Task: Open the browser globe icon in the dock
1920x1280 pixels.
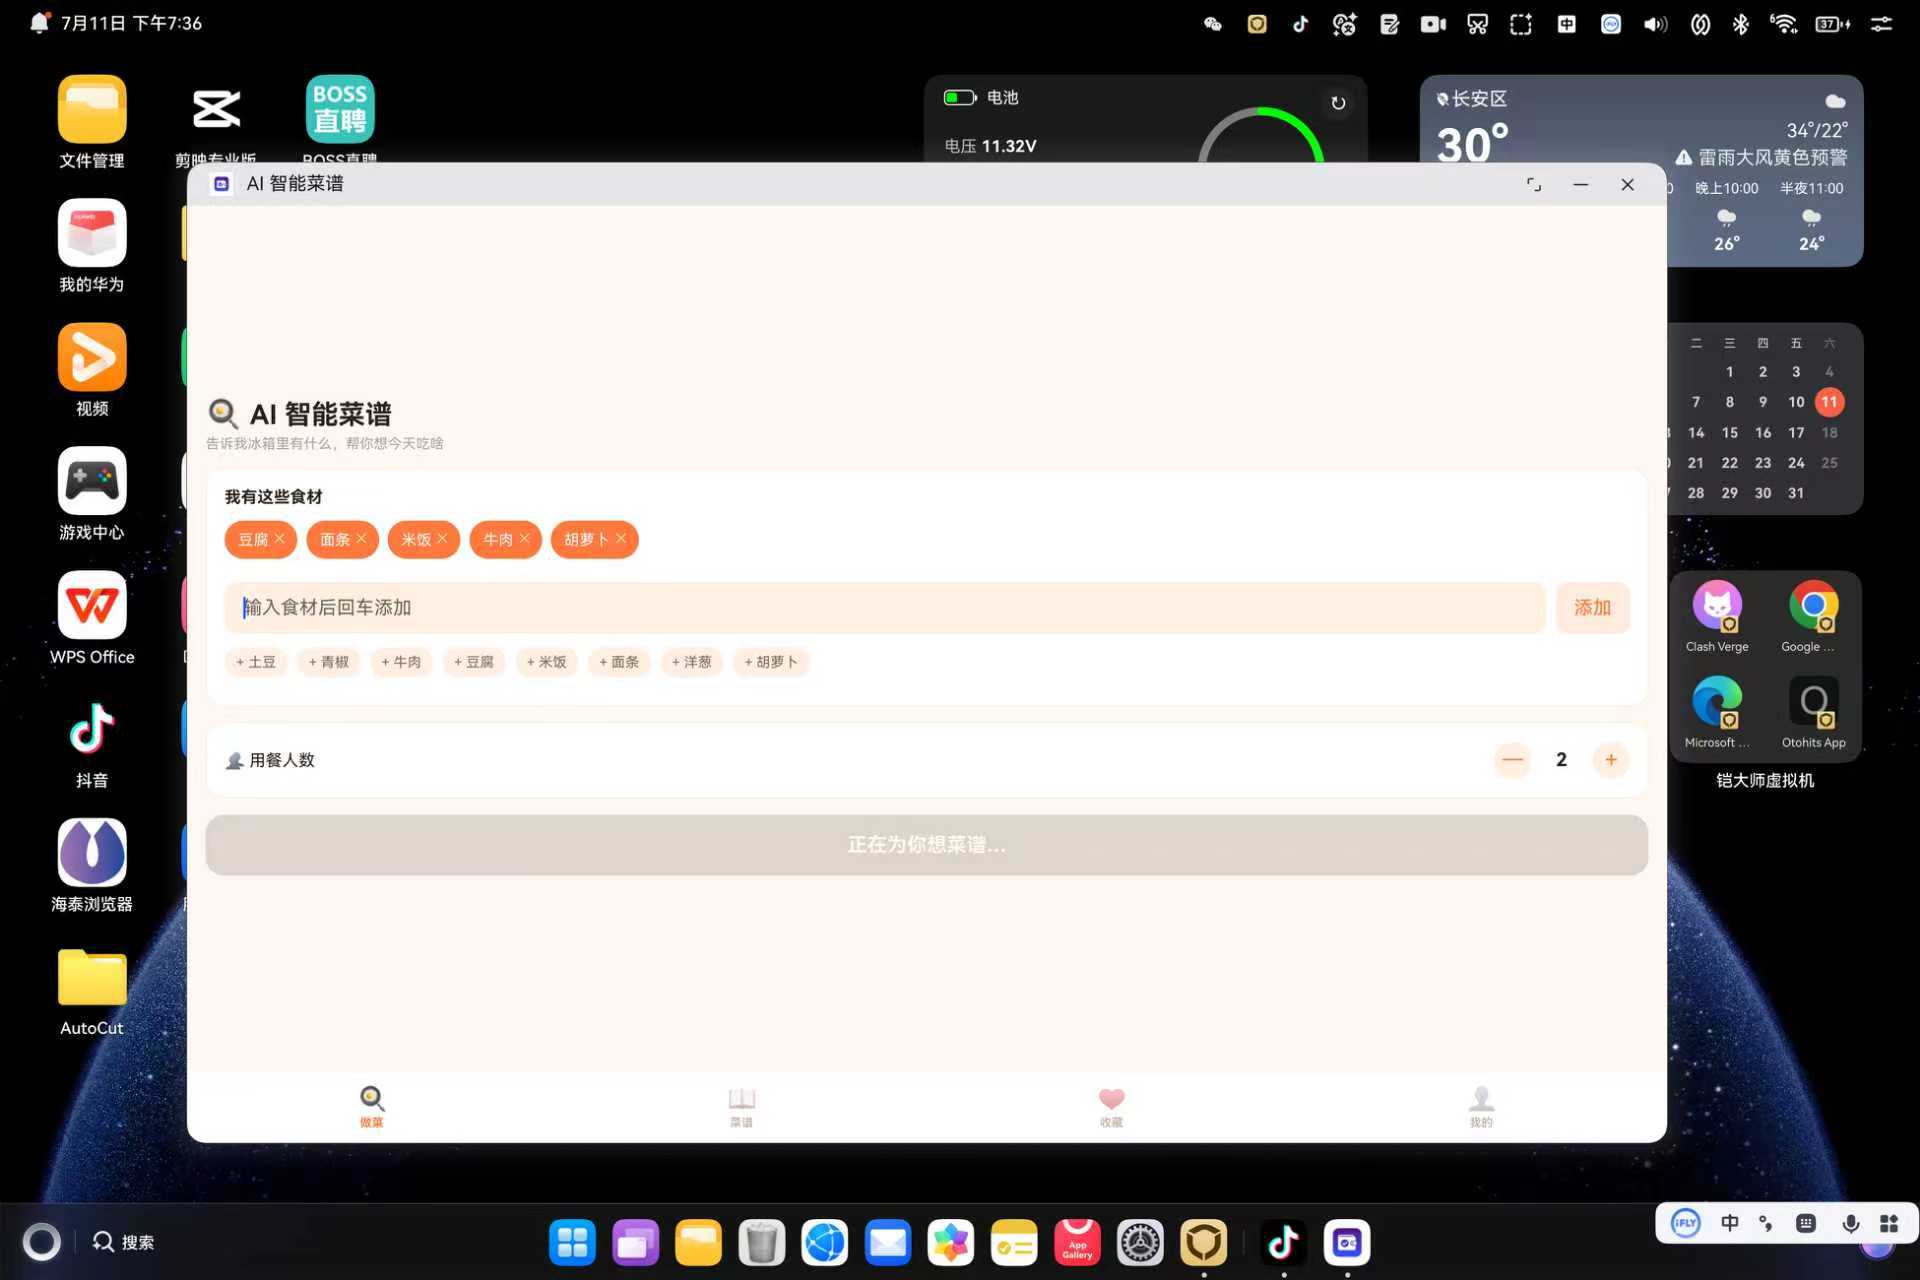Action: point(825,1243)
